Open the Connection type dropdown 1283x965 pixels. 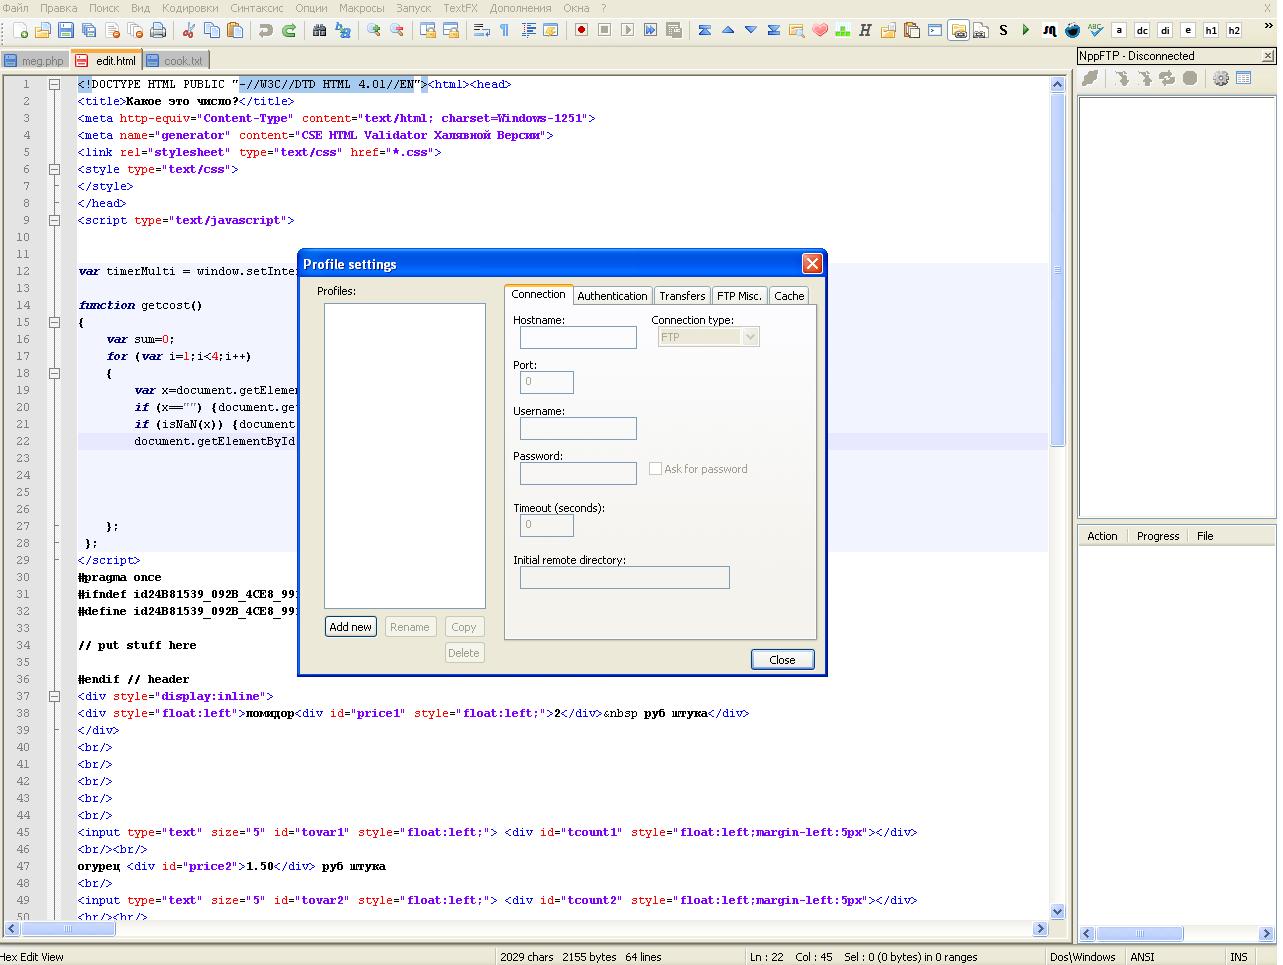tap(708, 338)
